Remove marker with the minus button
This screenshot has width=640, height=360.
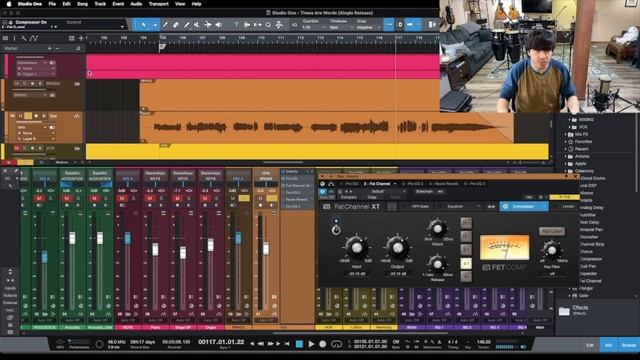(57, 48)
